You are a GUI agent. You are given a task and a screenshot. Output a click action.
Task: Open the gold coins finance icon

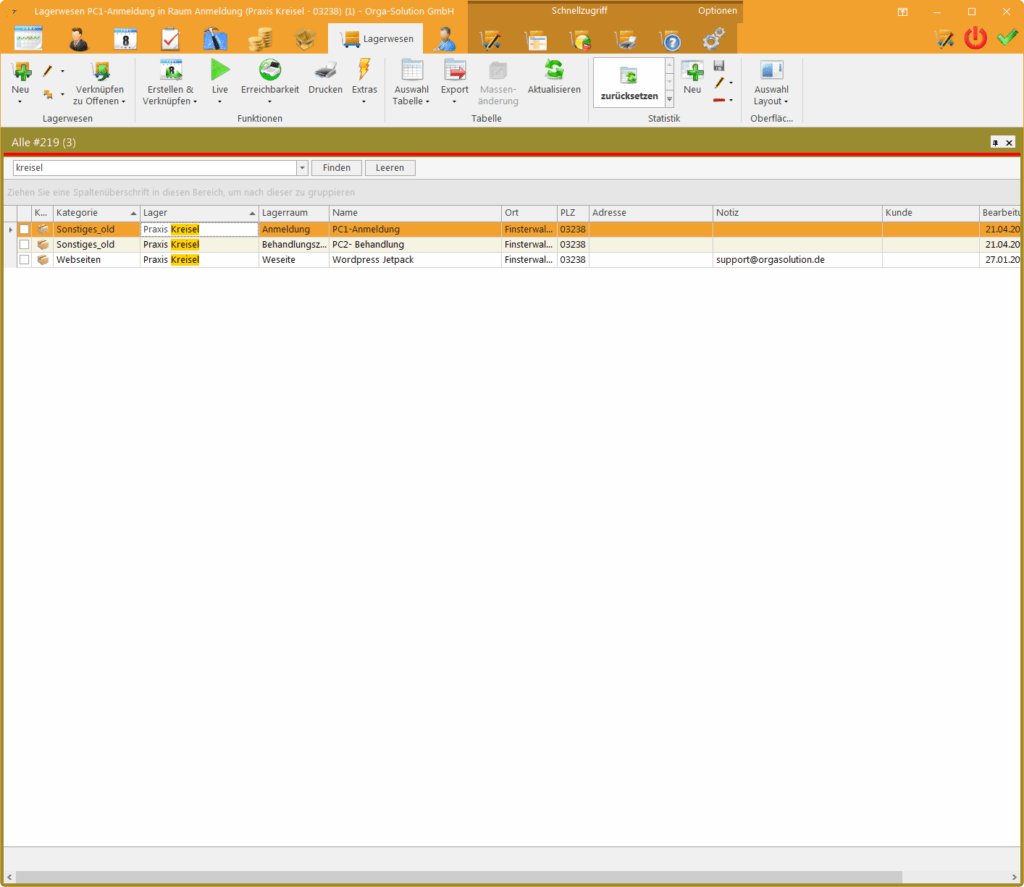260,39
